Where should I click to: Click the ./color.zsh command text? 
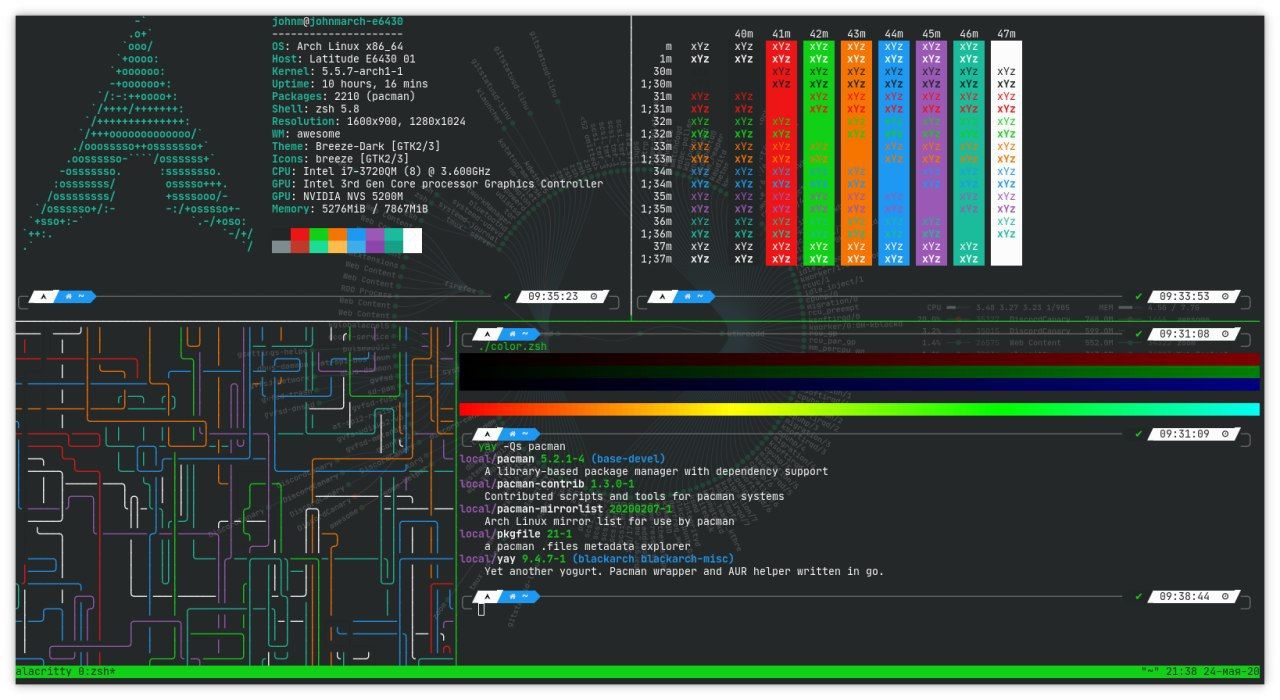(x=512, y=346)
